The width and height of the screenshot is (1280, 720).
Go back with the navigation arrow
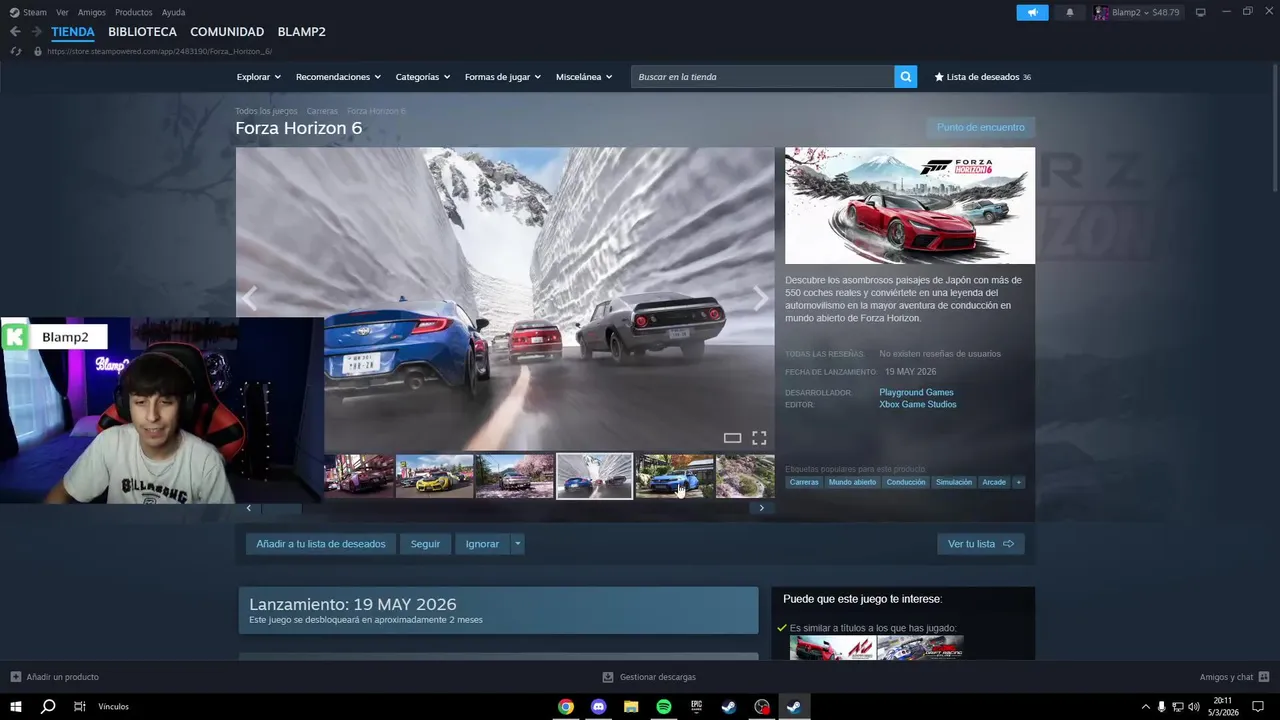pos(15,32)
